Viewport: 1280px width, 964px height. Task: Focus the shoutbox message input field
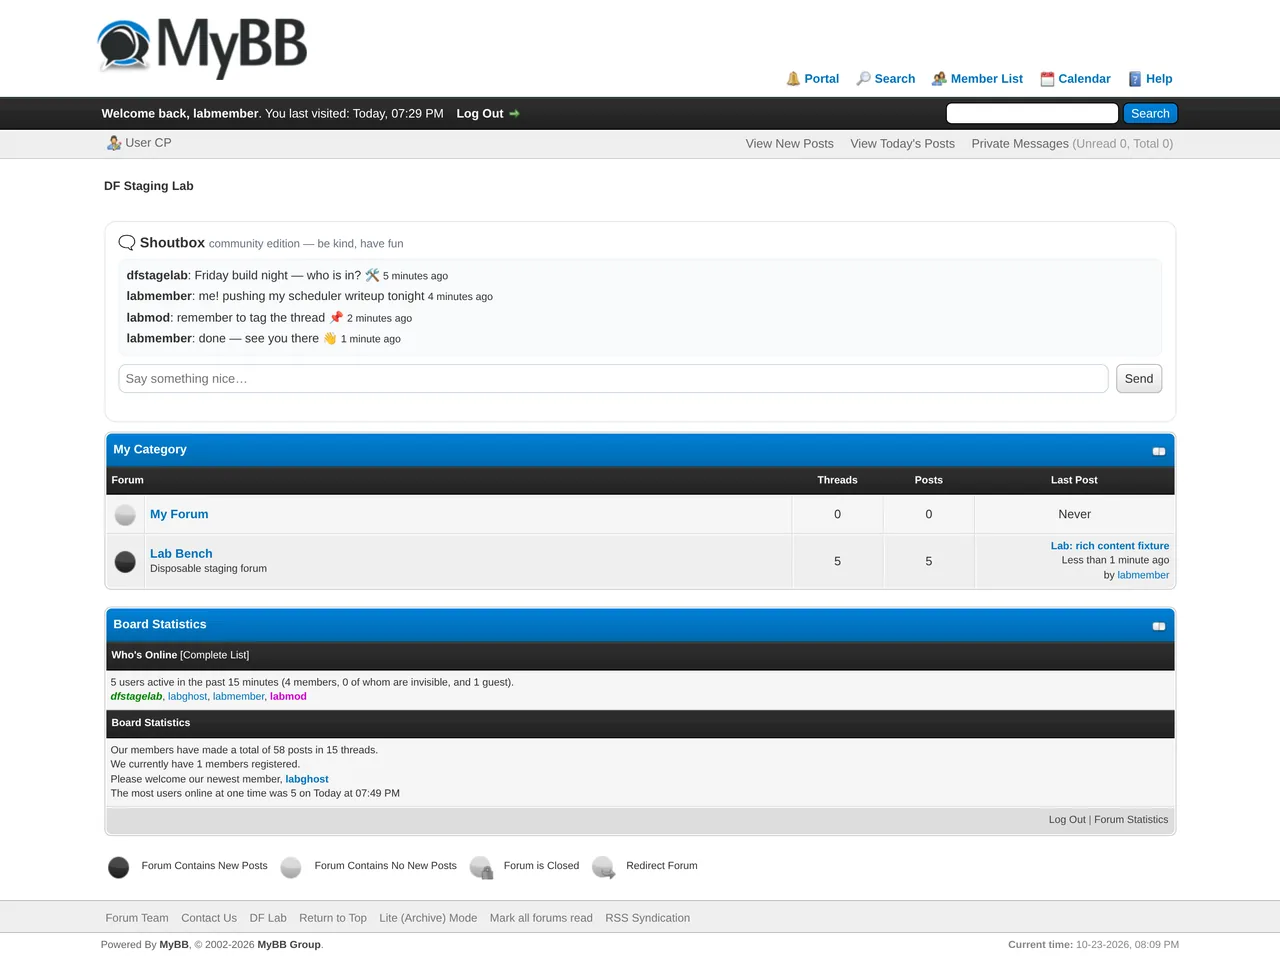[x=613, y=379]
